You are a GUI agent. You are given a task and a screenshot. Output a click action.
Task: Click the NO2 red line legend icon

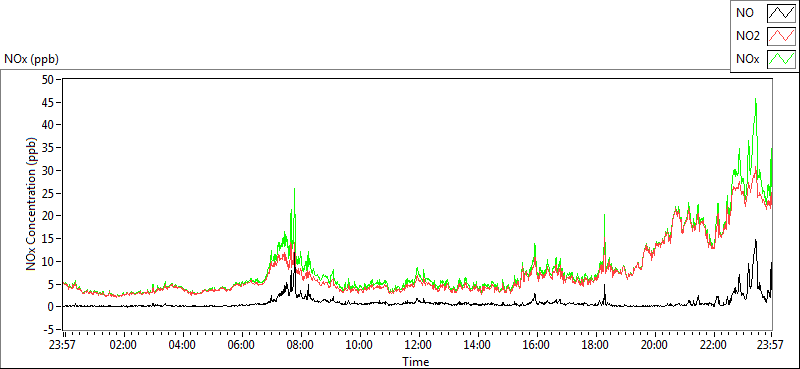782,36
